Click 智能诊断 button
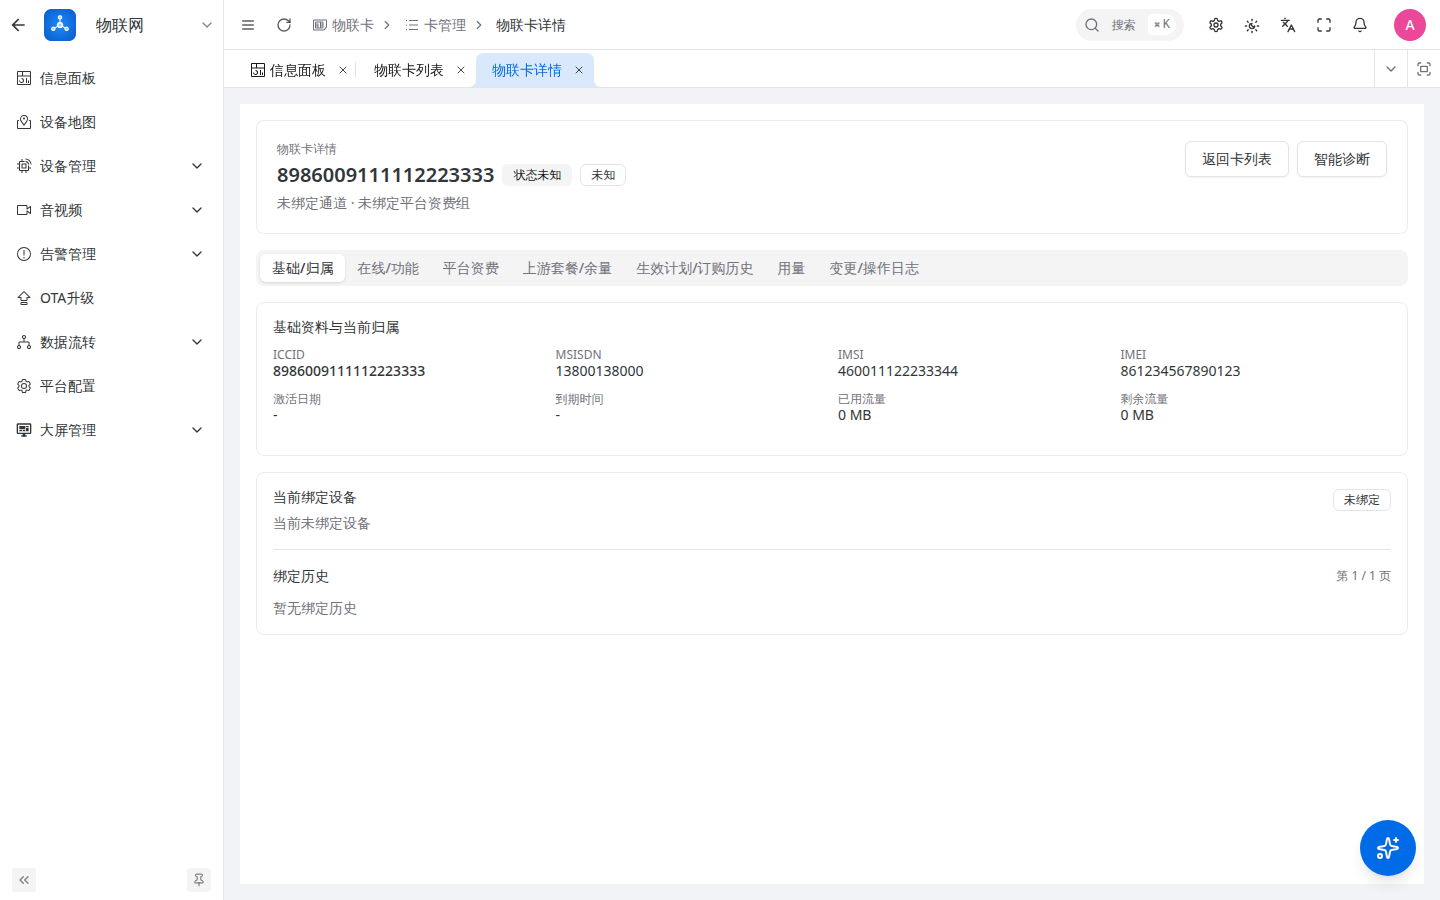Screen dimensions: 1440x900 (x=1342, y=159)
